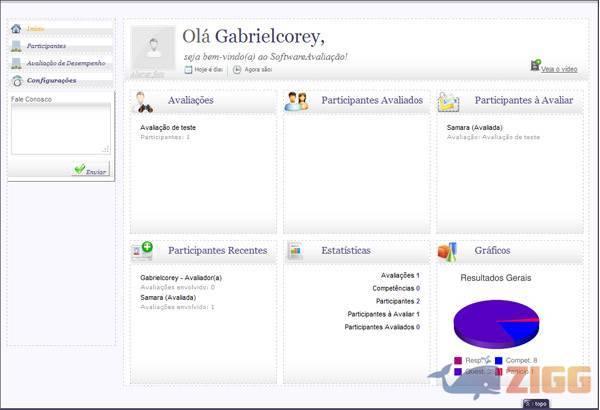Click the Participantes Avaliados 0 statistic
The width and height of the screenshot is (600, 410).
tap(382, 327)
